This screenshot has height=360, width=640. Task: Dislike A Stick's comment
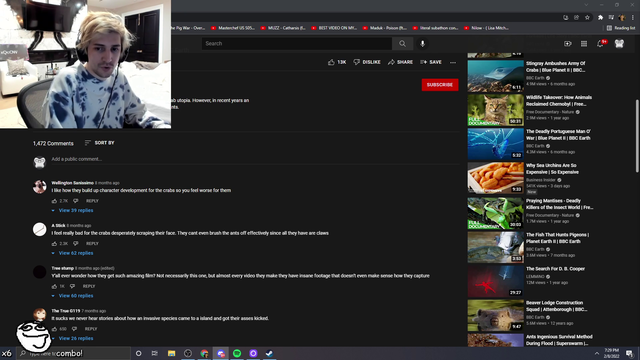(x=76, y=244)
